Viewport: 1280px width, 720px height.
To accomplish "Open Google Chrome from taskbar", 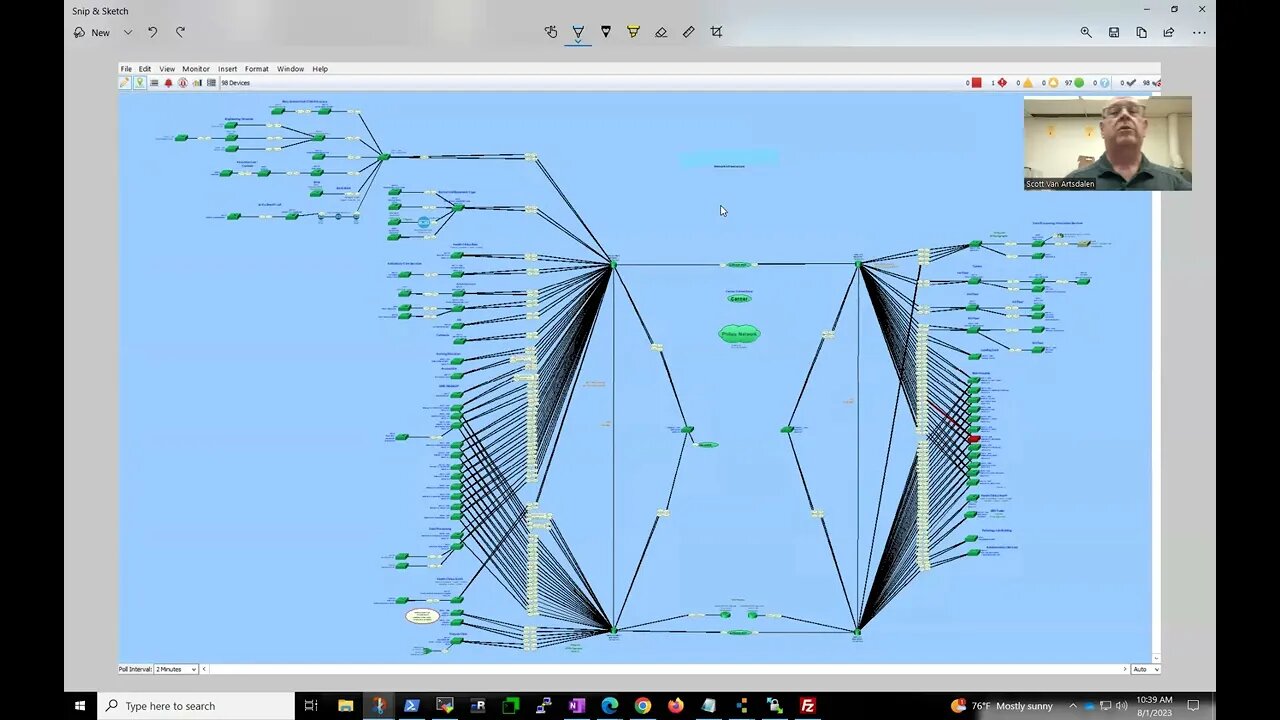I will (642, 705).
